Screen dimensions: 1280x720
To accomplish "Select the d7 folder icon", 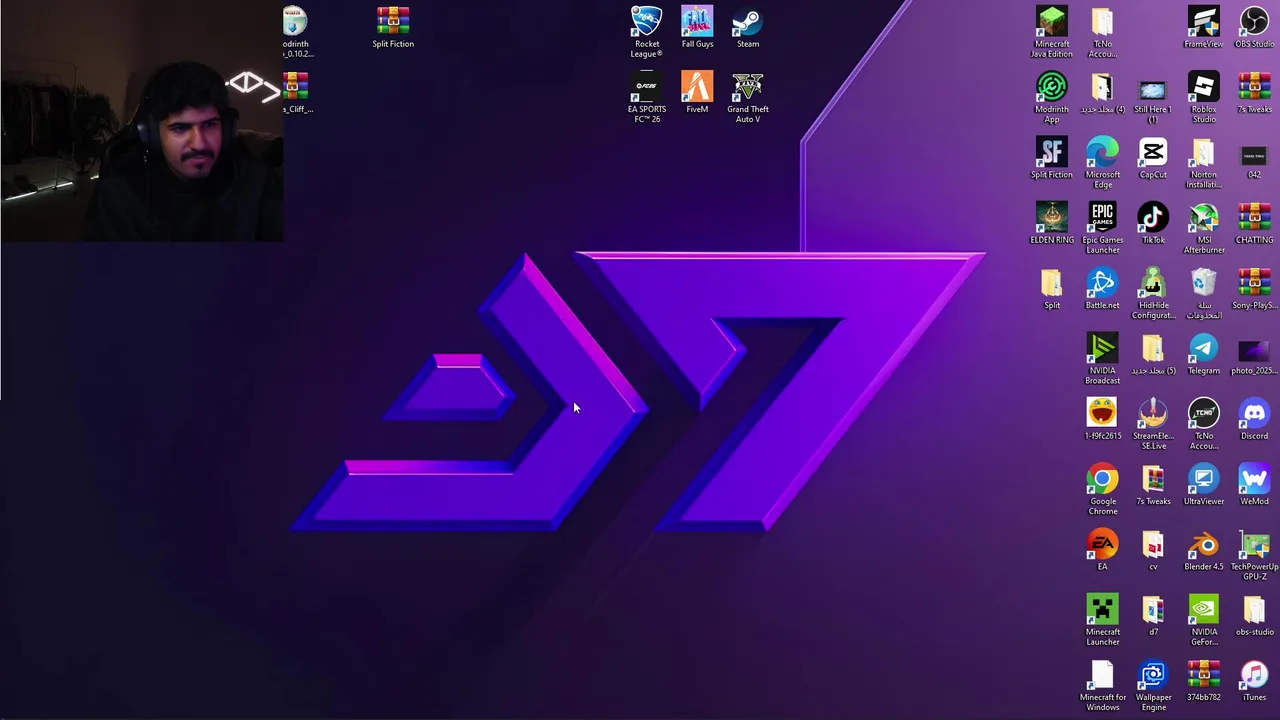I will (1152, 615).
